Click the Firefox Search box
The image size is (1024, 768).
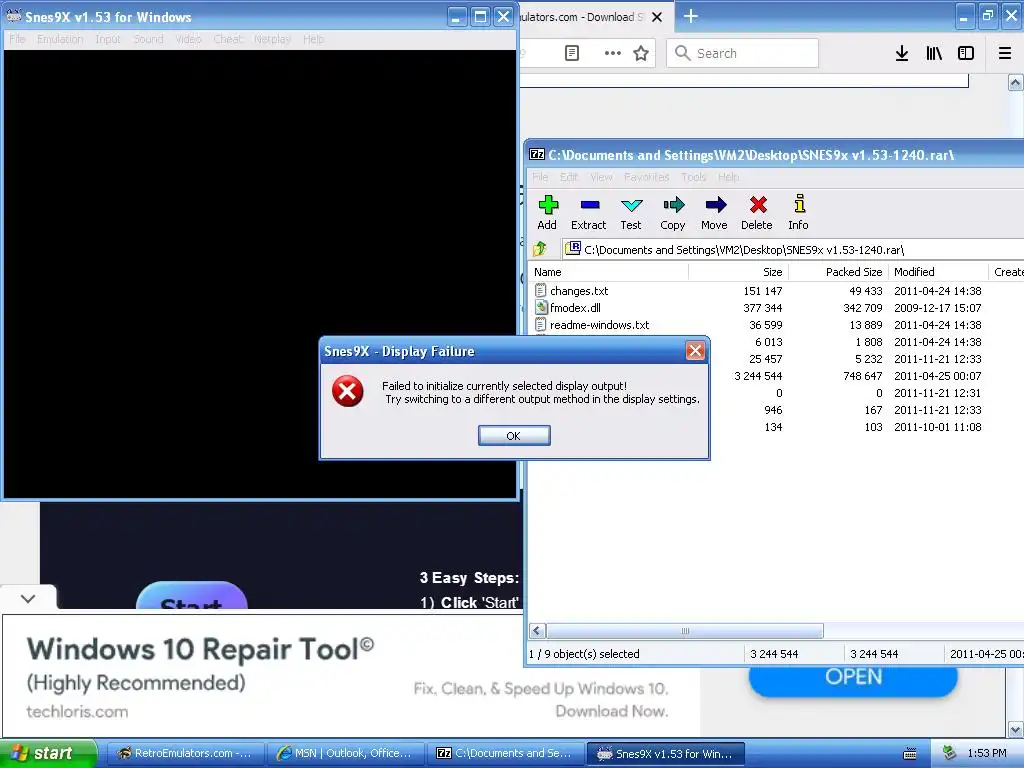[x=743, y=53]
